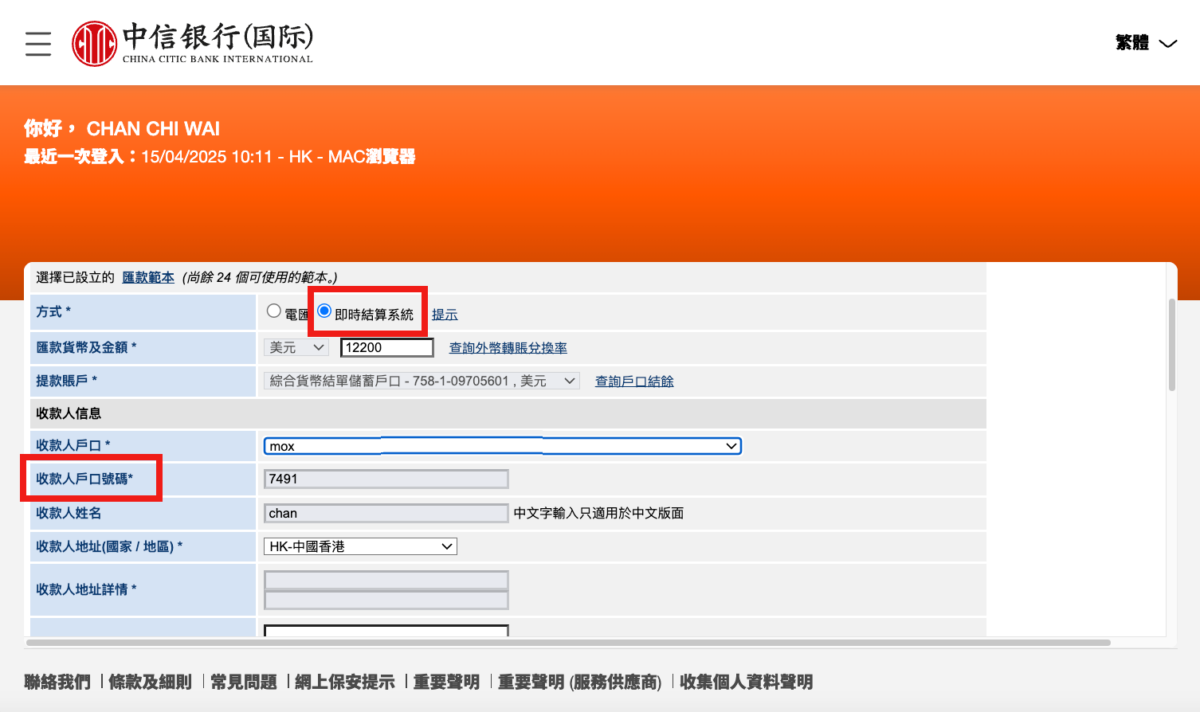This screenshot has height=712, width=1200.
Task: Expand the 美元 currency dropdown
Action: [x=296, y=347]
